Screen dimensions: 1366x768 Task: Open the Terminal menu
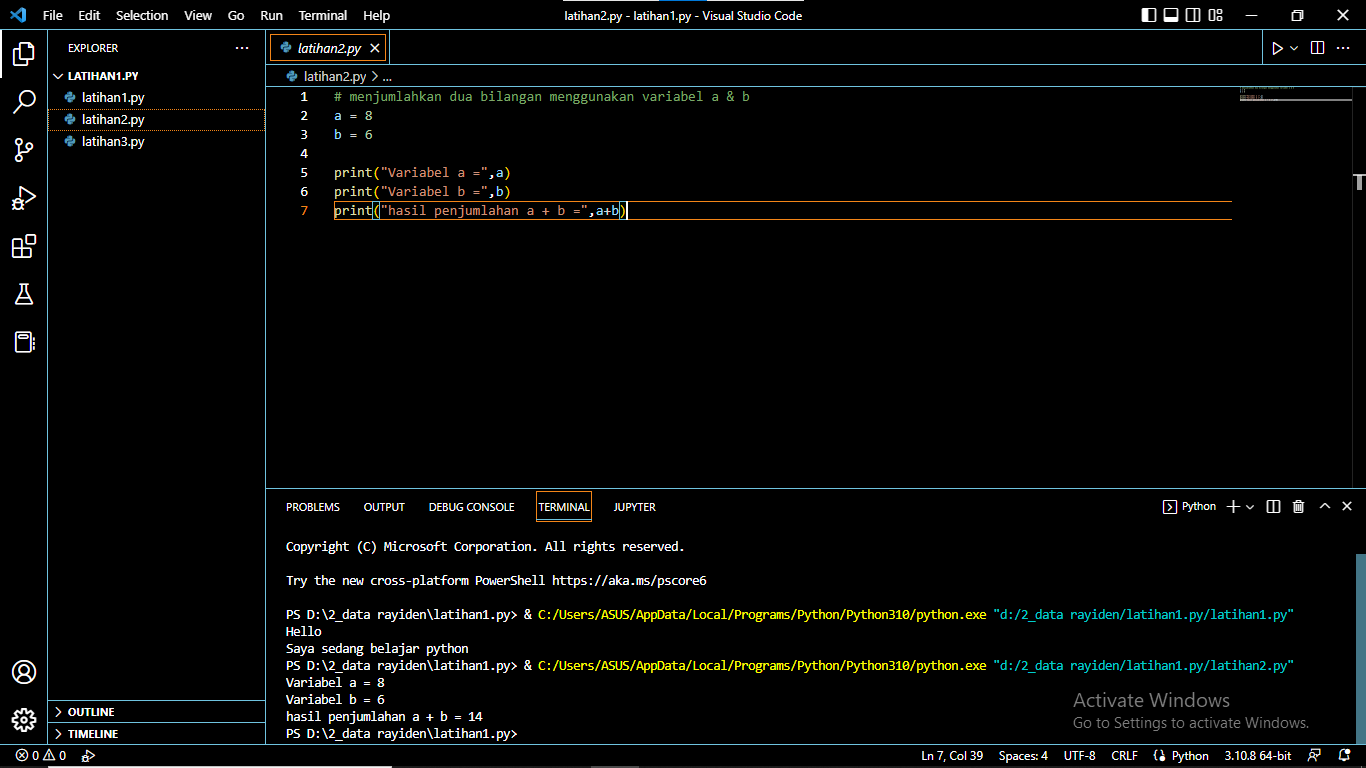(x=322, y=15)
